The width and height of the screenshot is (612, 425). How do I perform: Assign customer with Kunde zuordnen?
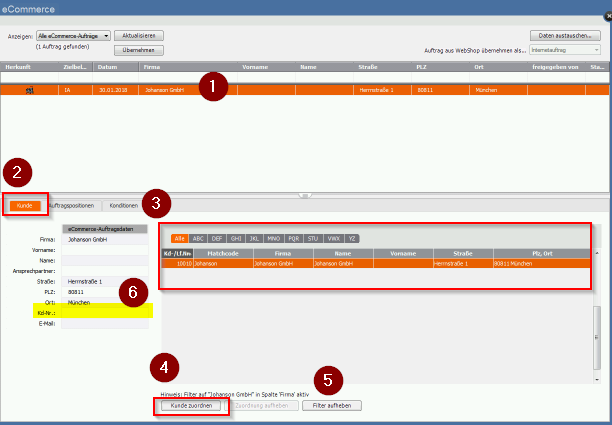pos(191,405)
